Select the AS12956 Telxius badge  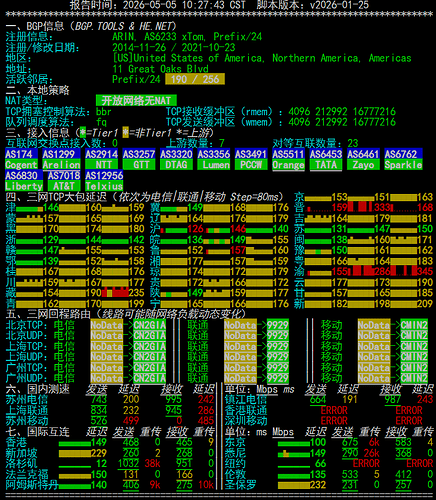point(104,181)
